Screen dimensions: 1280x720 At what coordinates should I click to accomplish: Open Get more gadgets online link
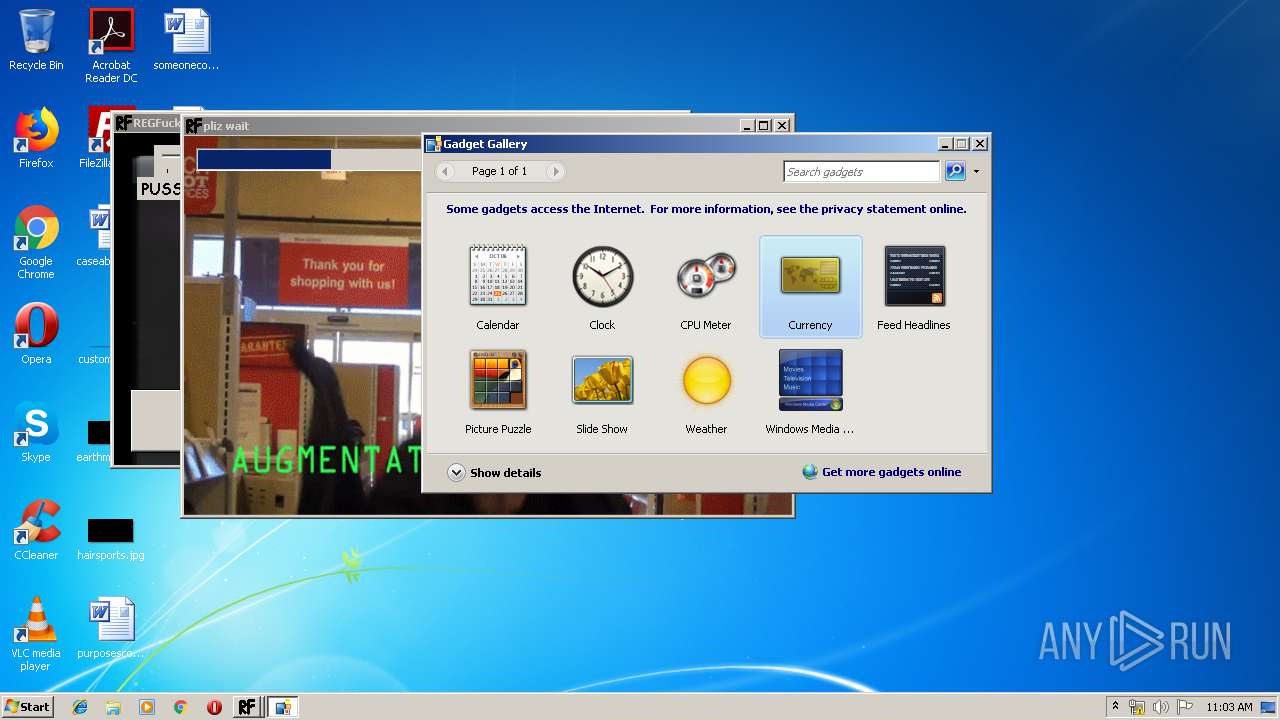(x=882, y=472)
